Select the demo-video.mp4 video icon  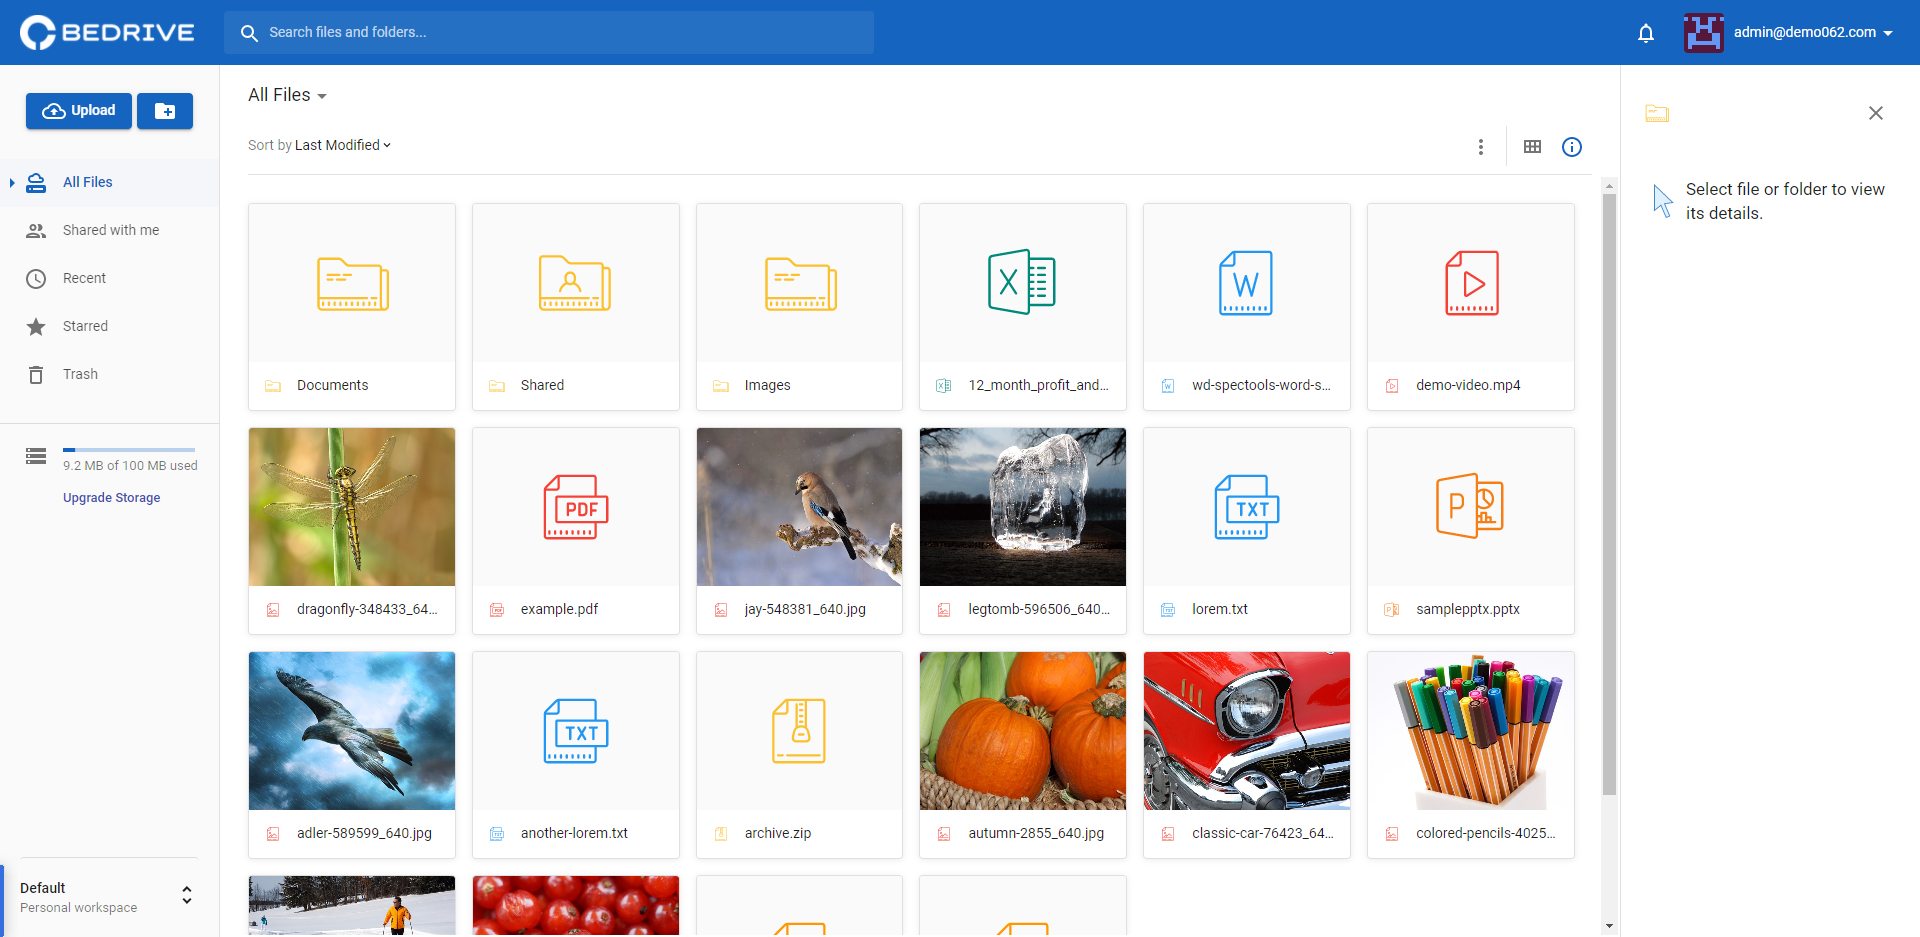point(1471,283)
